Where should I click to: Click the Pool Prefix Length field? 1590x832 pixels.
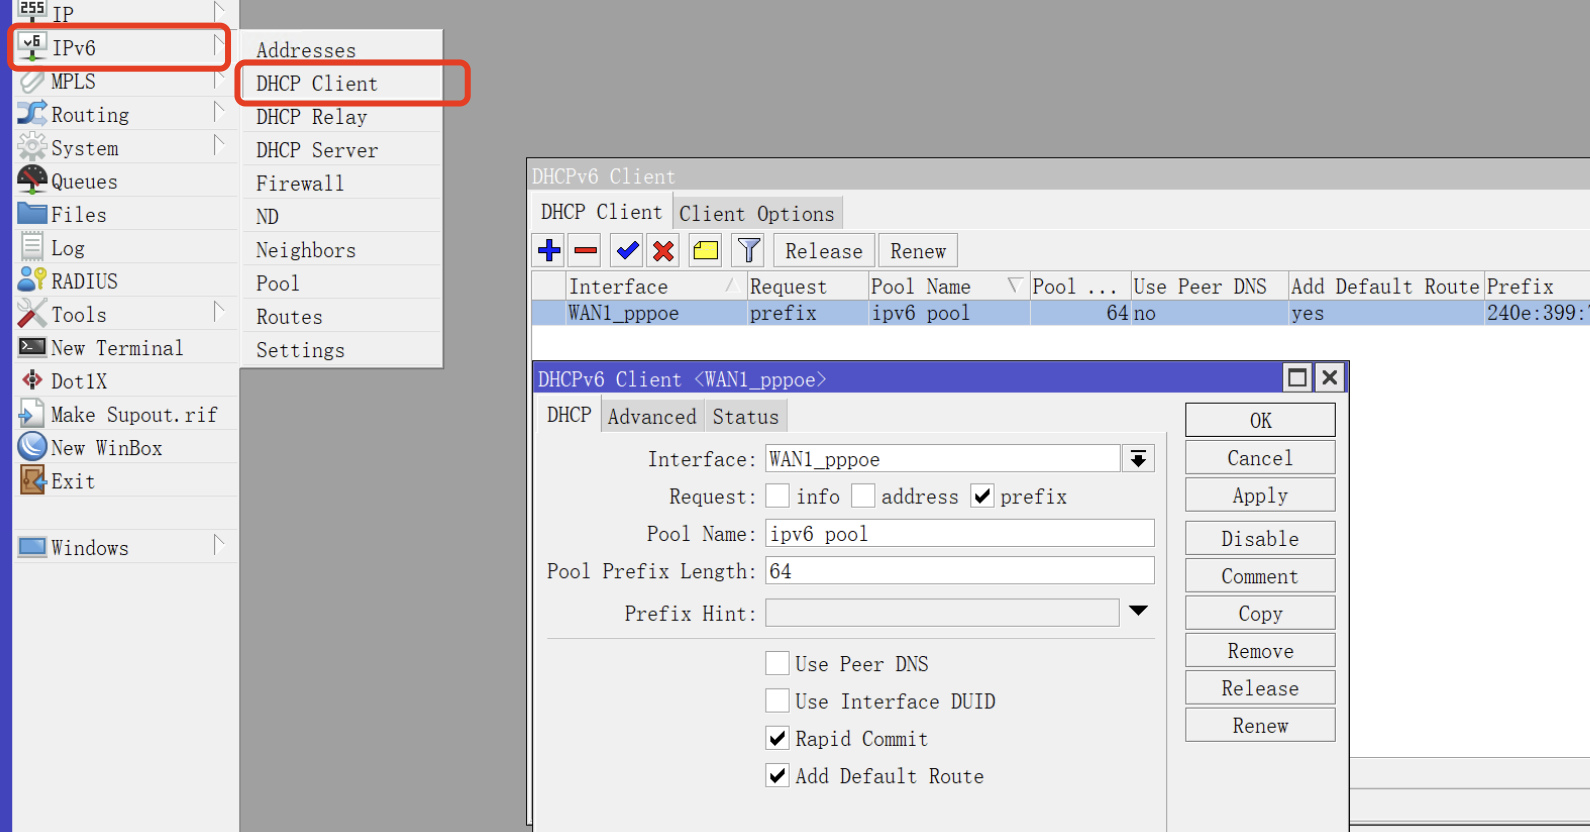point(959,571)
